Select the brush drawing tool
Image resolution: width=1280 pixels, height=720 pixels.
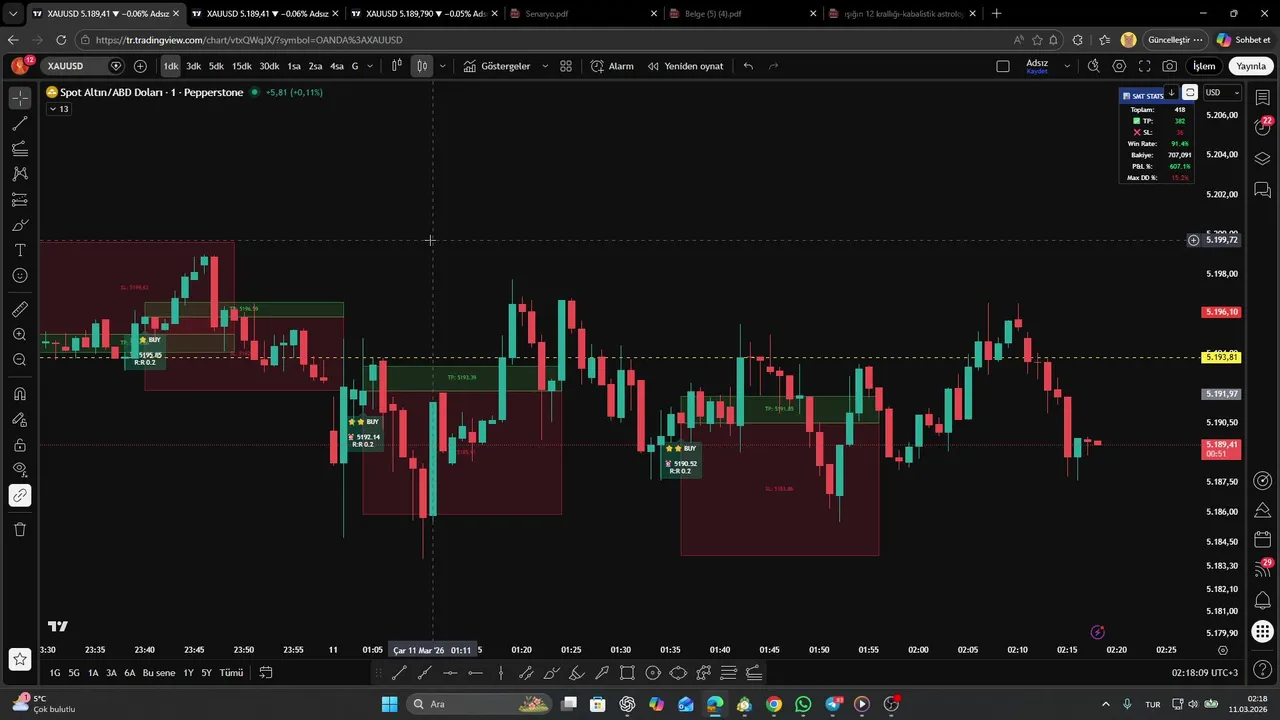pyautogui.click(x=20, y=225)
